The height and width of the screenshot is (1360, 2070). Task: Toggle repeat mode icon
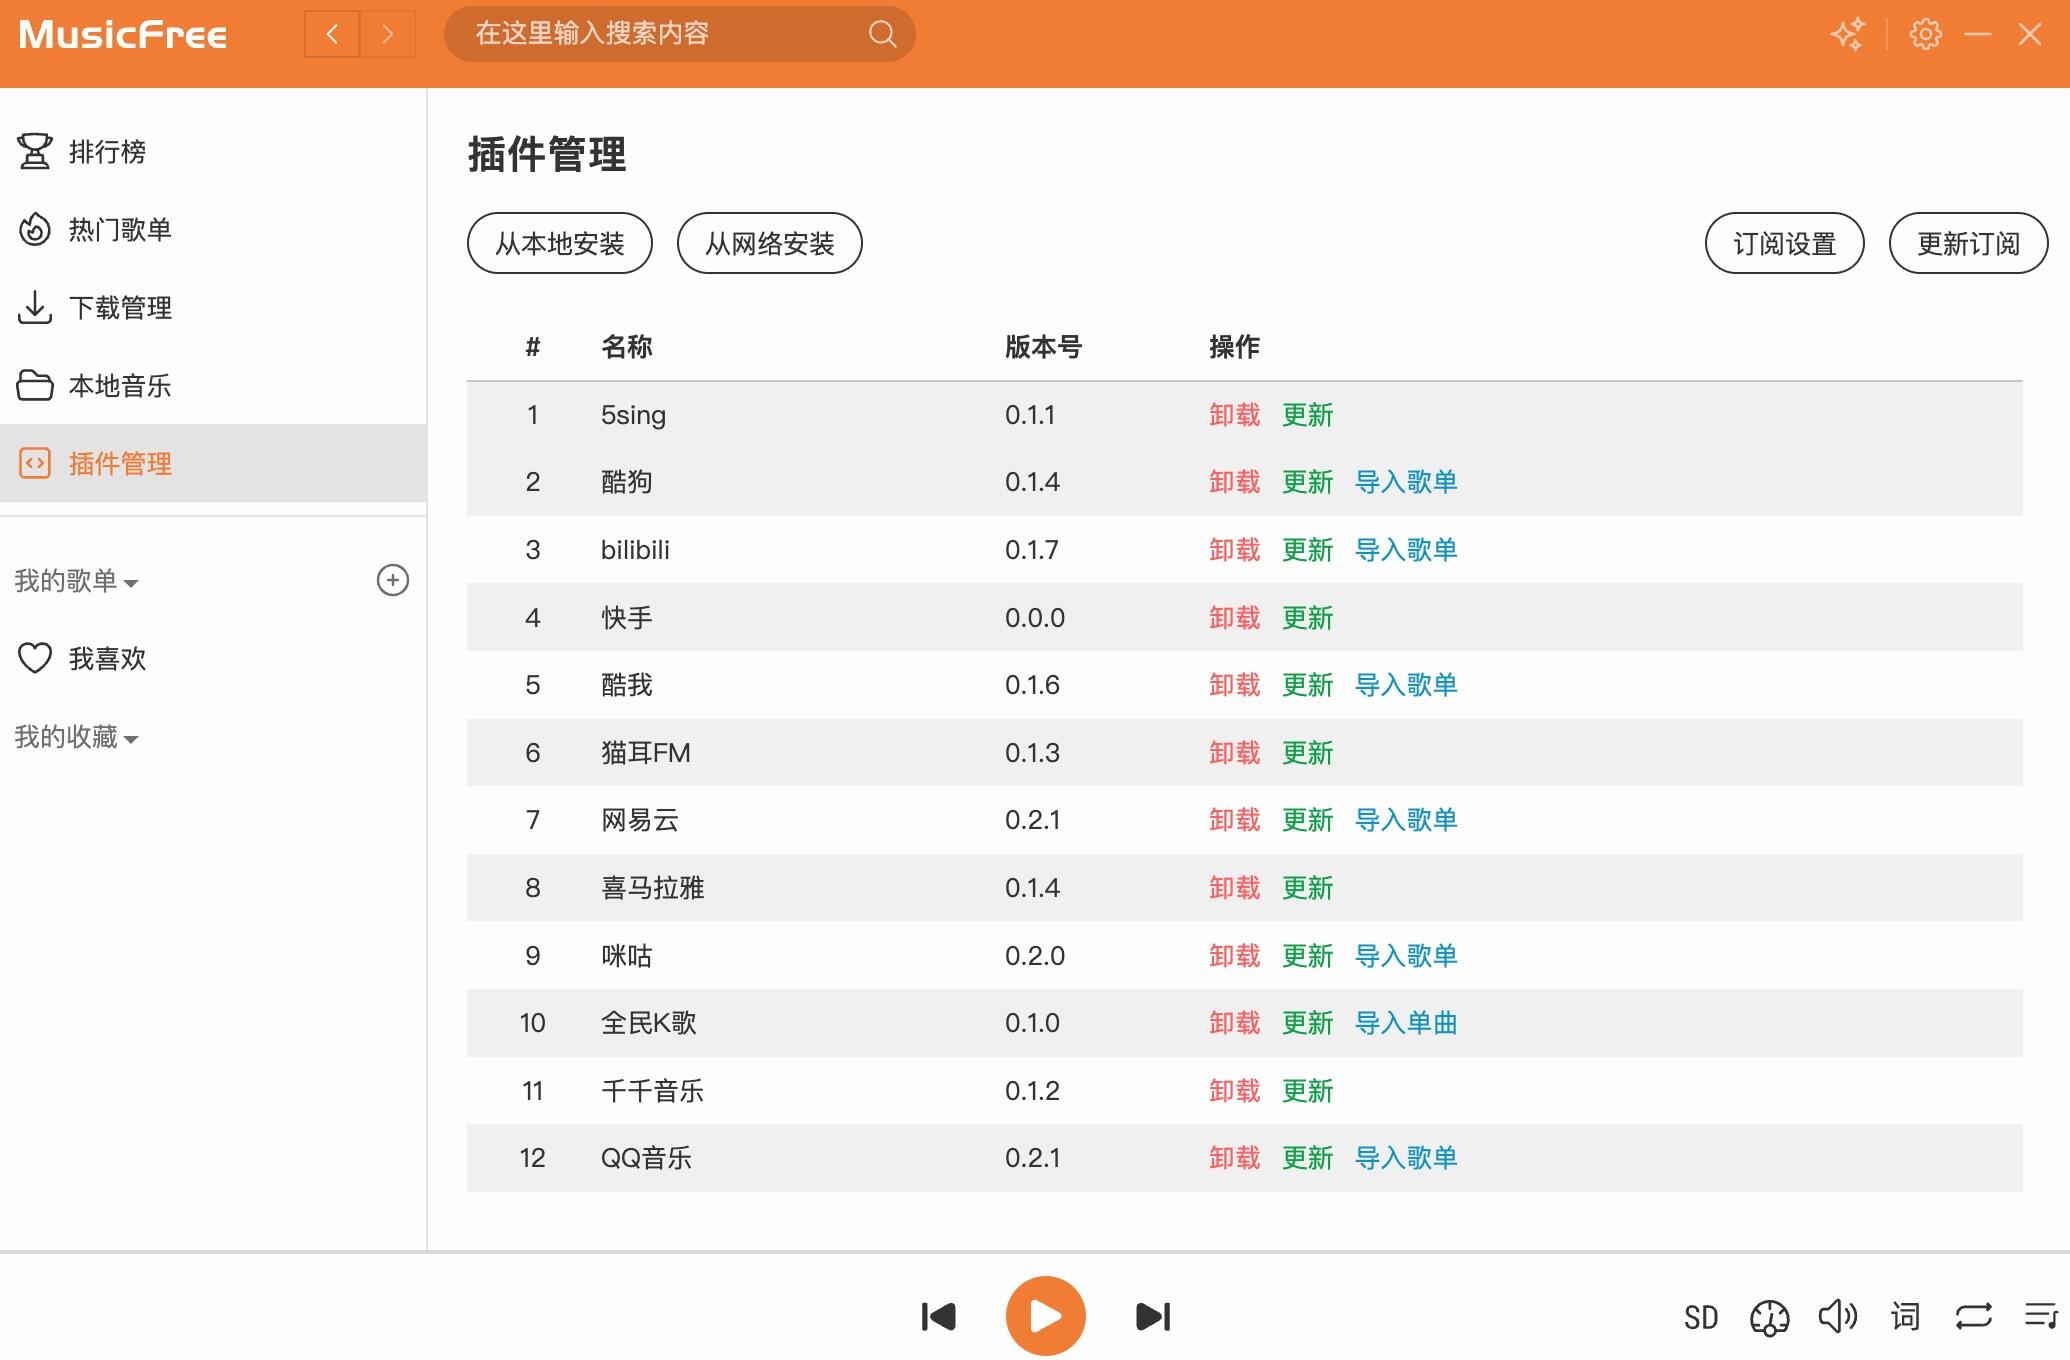coord(1974,1317)
